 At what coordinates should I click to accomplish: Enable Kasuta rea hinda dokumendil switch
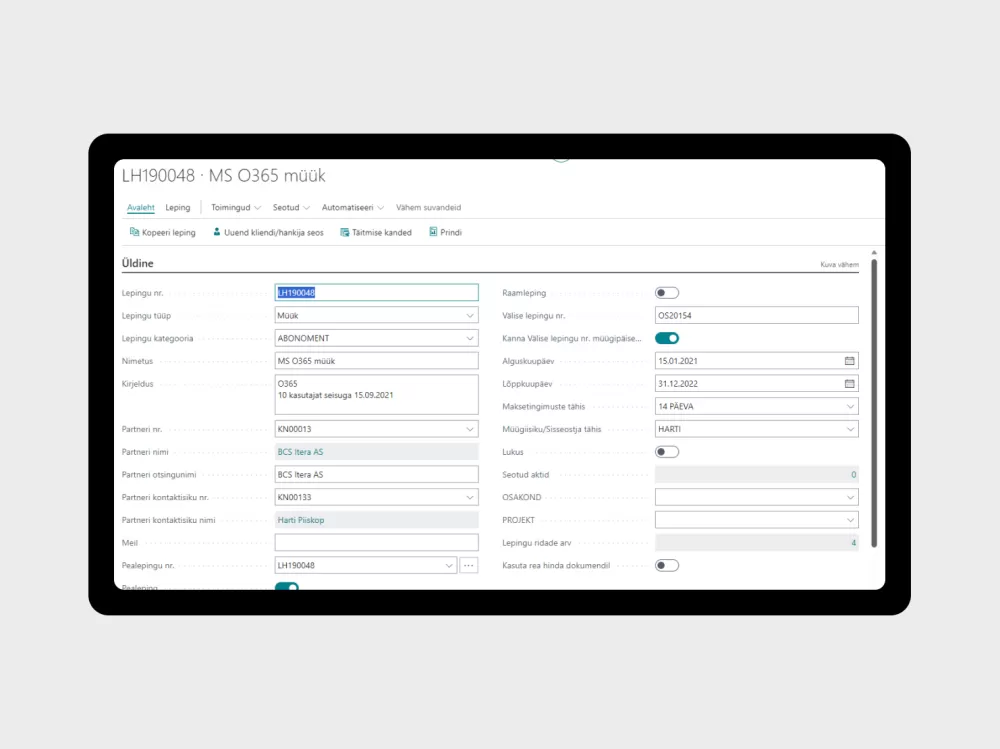(667, 565)
